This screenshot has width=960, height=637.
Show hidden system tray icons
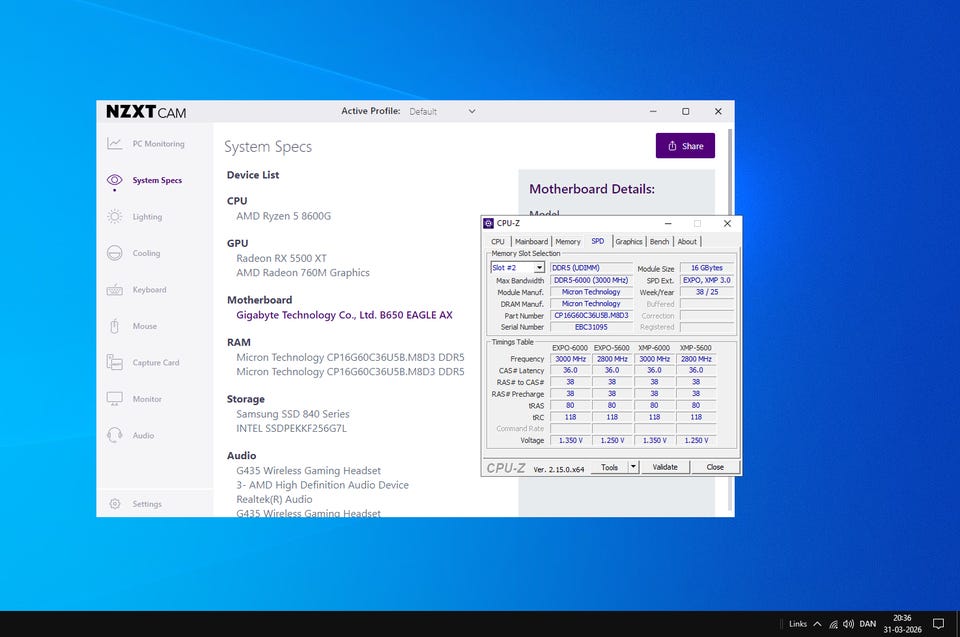coord(817,624)
